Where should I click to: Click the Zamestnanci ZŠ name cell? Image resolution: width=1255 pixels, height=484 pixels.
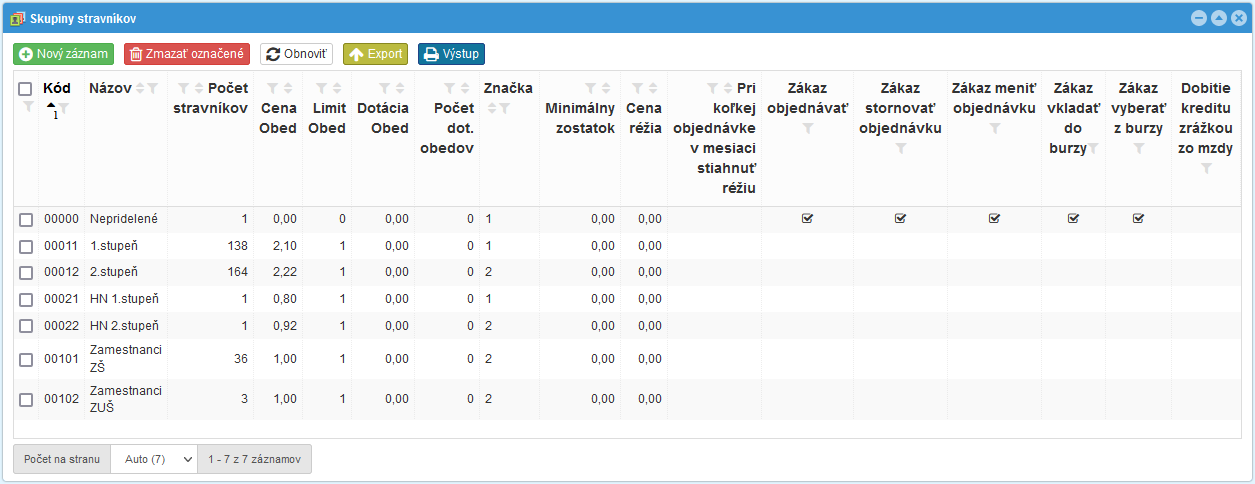126,359
